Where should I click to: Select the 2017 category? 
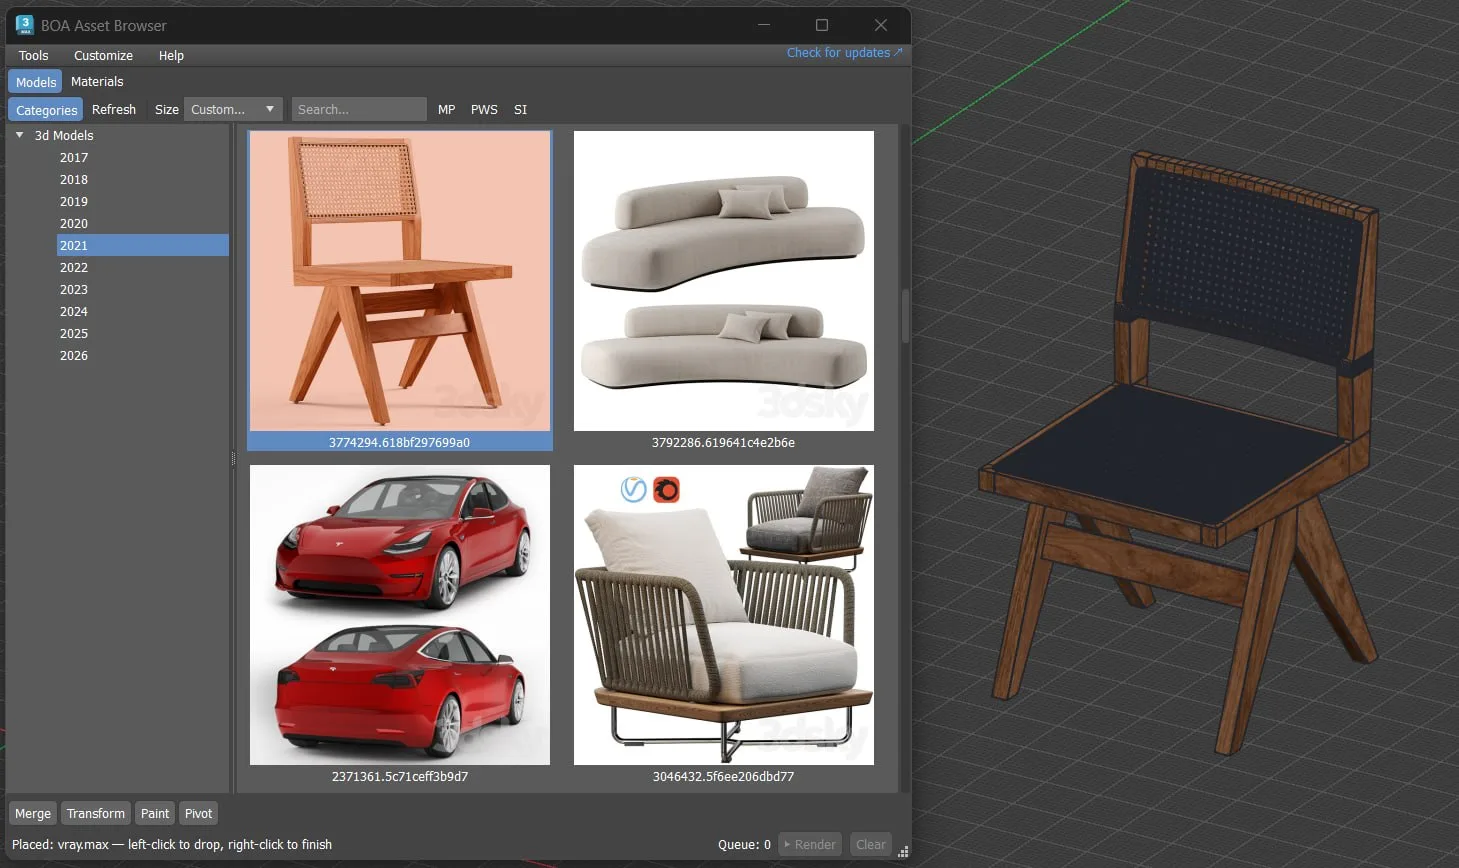(x=74, y=158)
